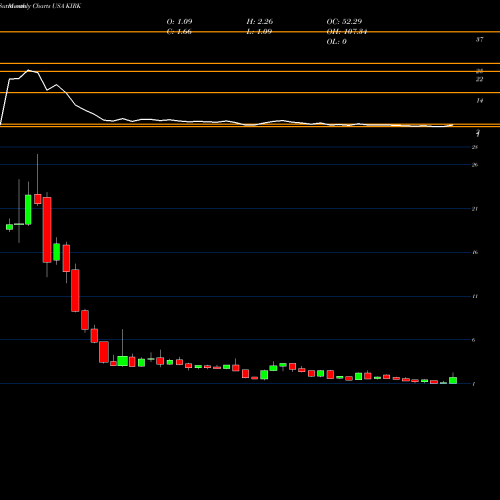Click the price axis label '26'
Screen dimensions: 500x500
[475, 165]
